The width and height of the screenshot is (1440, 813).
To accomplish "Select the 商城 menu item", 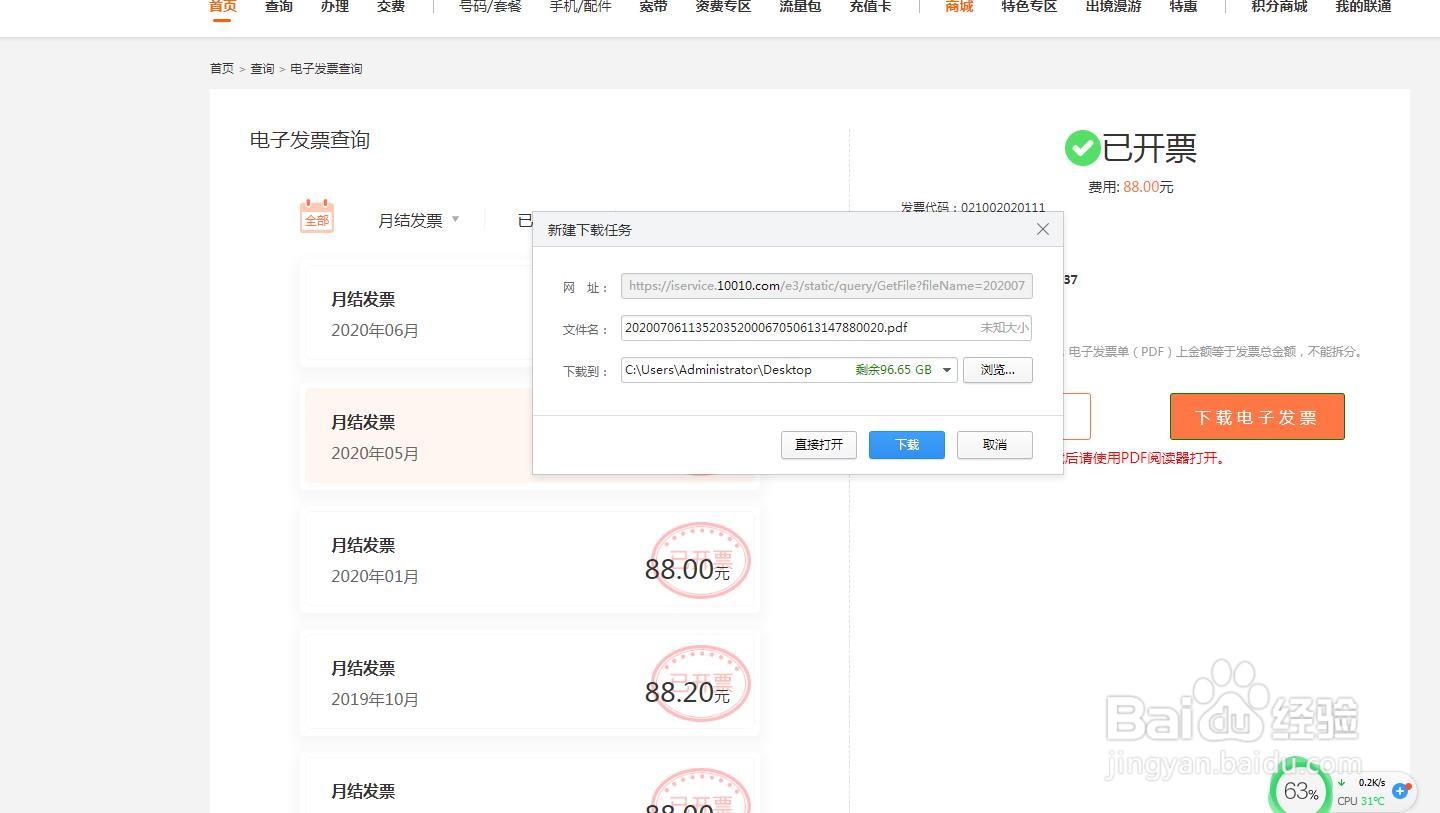I will pyautogui.click(x=957, y=7).
